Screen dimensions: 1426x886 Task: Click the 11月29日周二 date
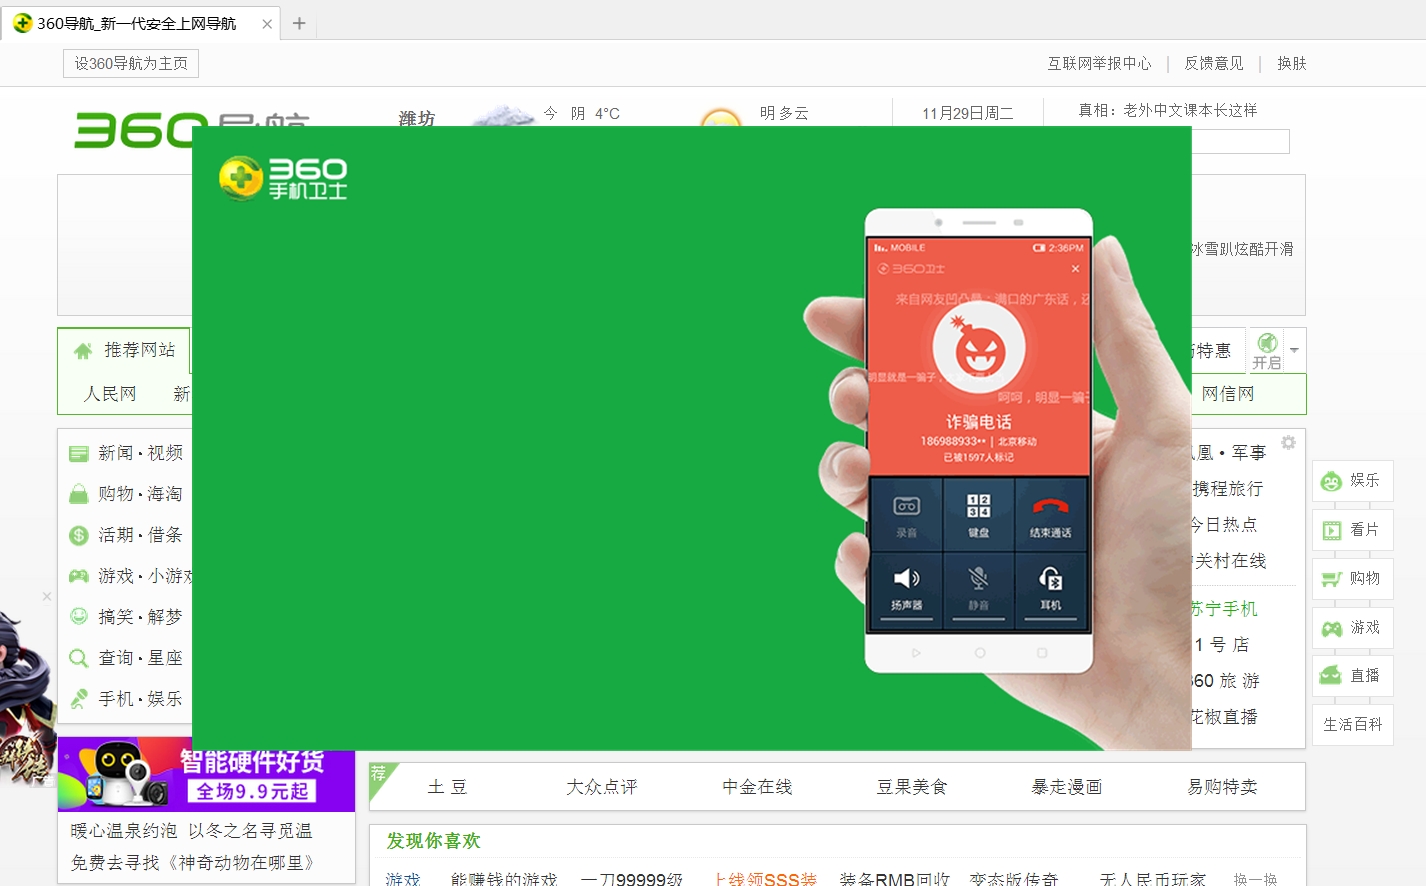point(968,113)
